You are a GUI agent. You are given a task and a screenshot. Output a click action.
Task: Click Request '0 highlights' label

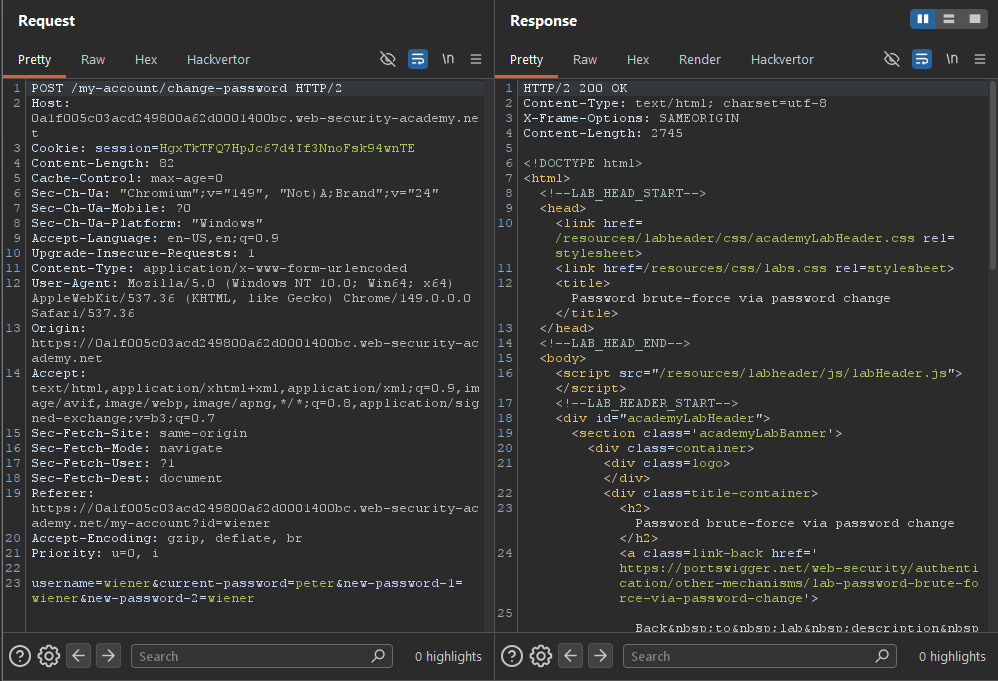coord(448,656)
